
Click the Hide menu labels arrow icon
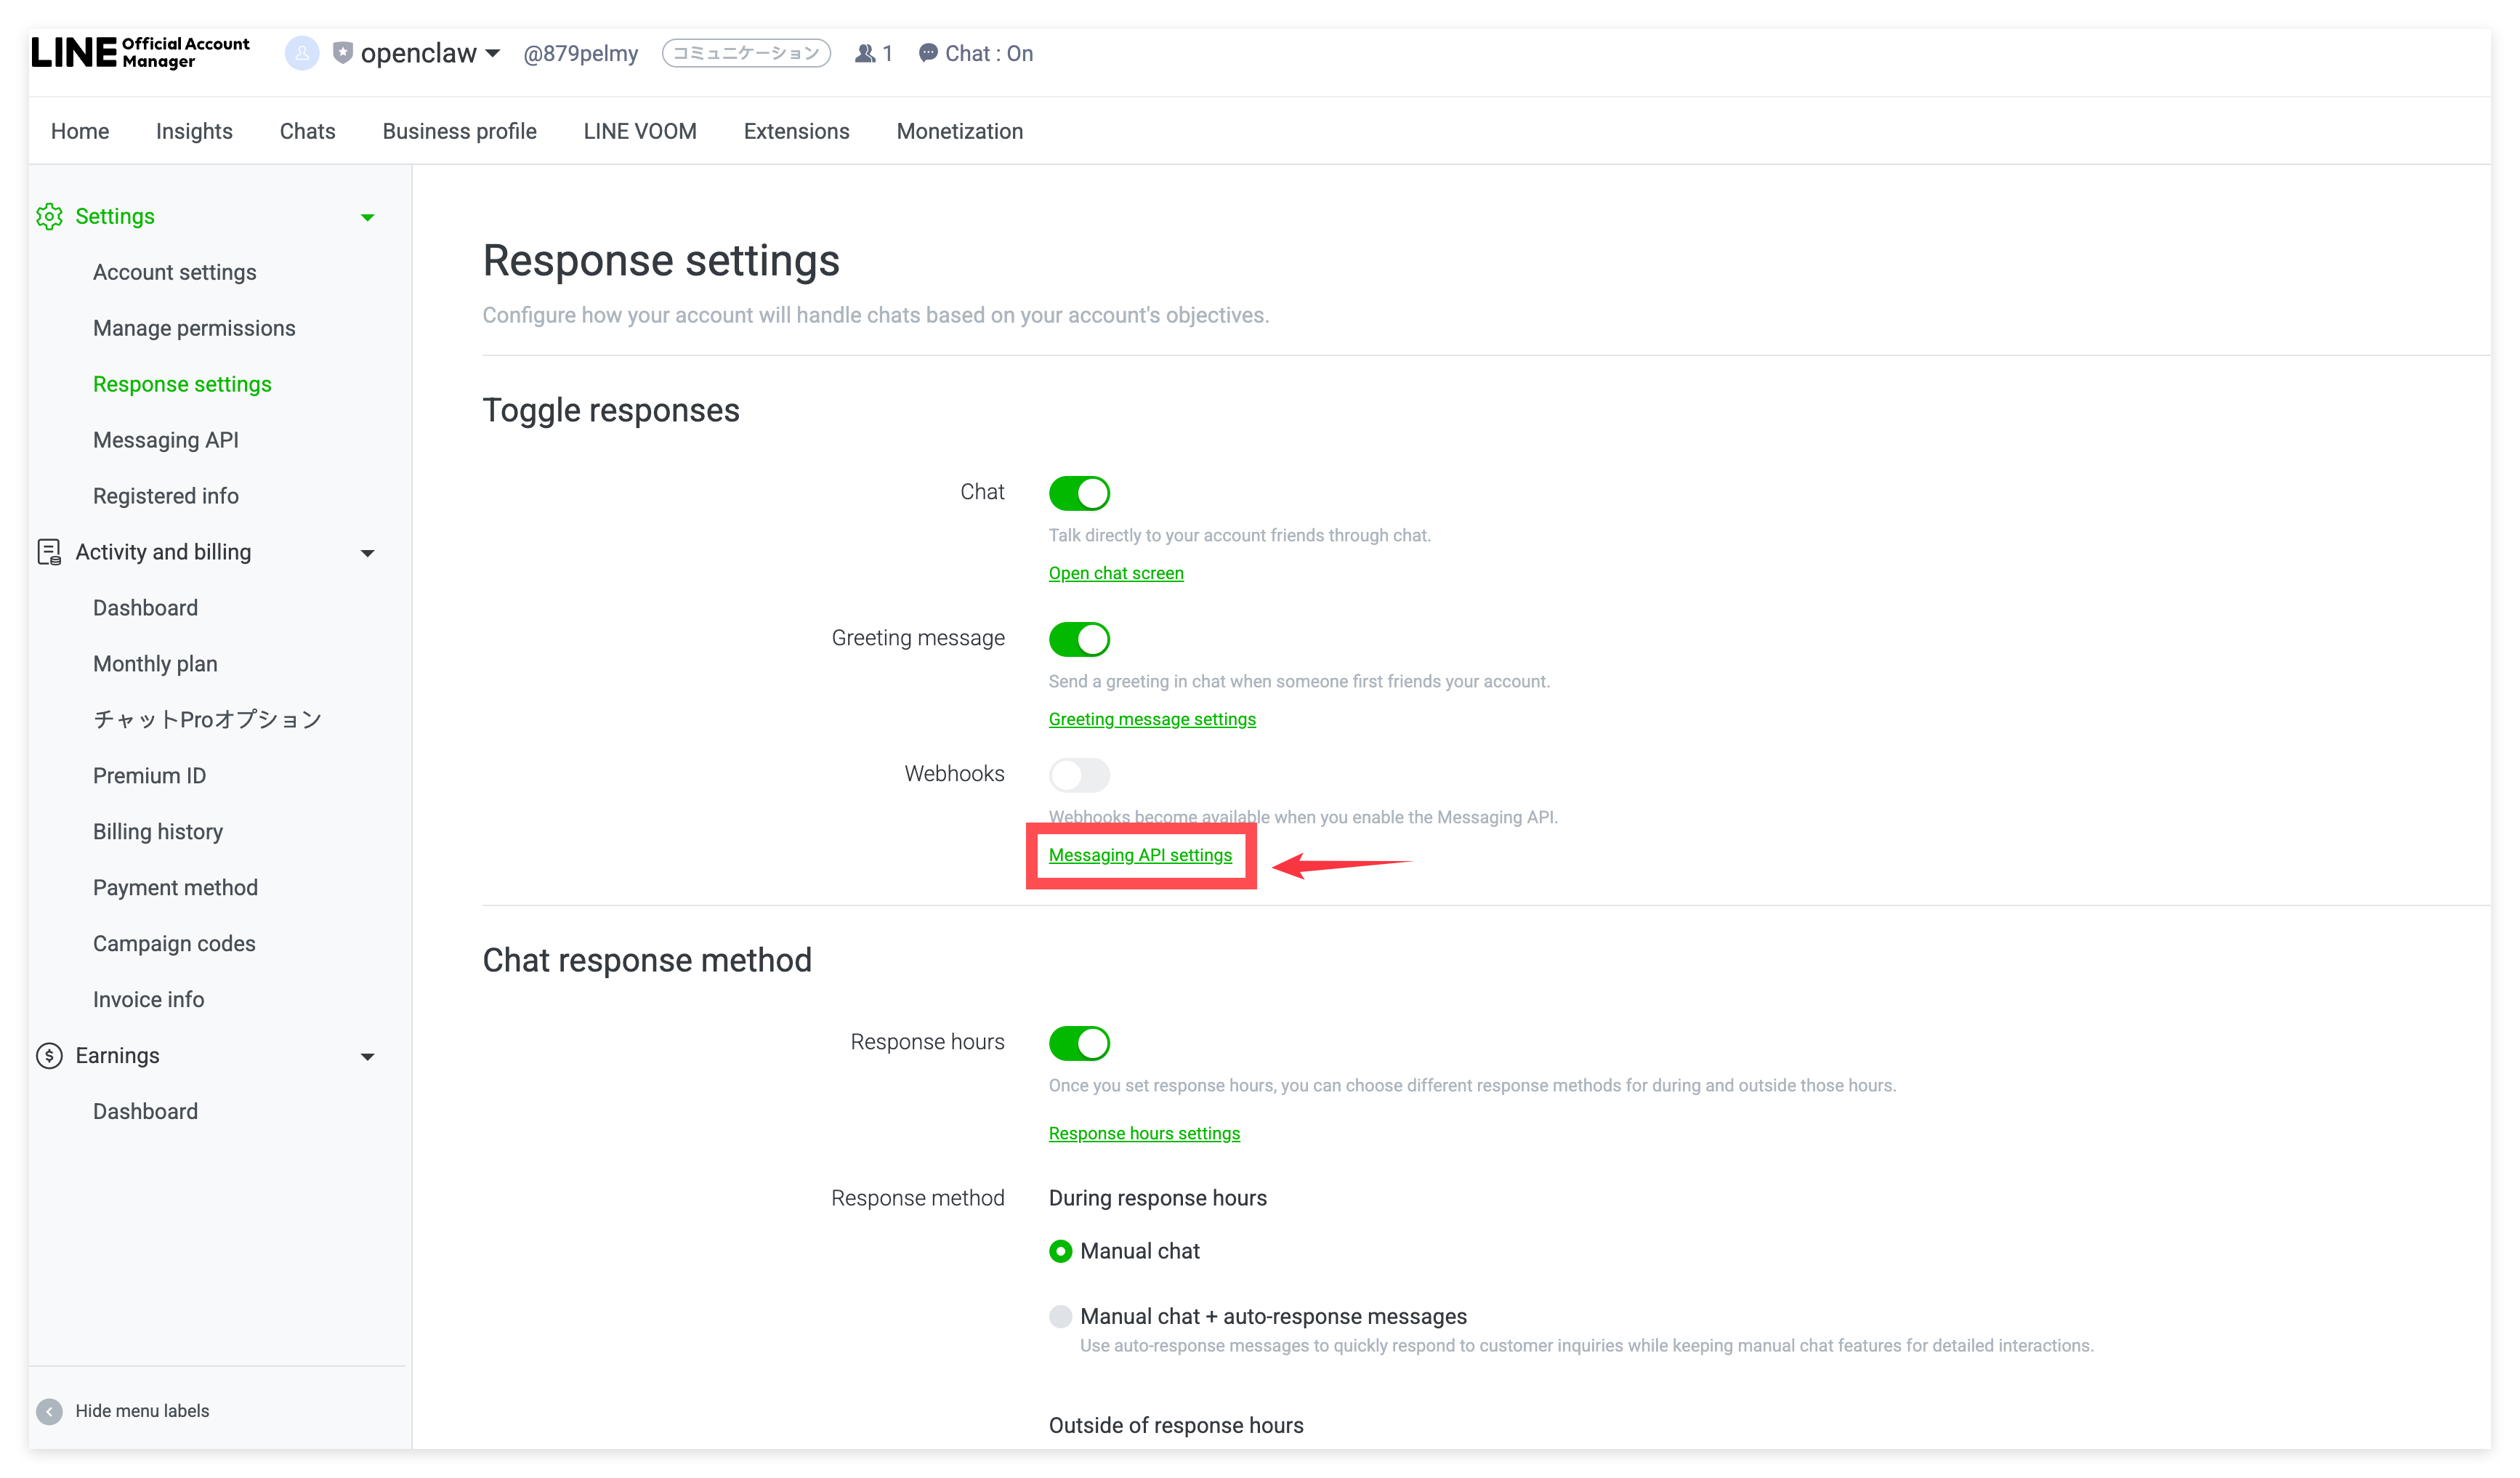point(49,1411)
